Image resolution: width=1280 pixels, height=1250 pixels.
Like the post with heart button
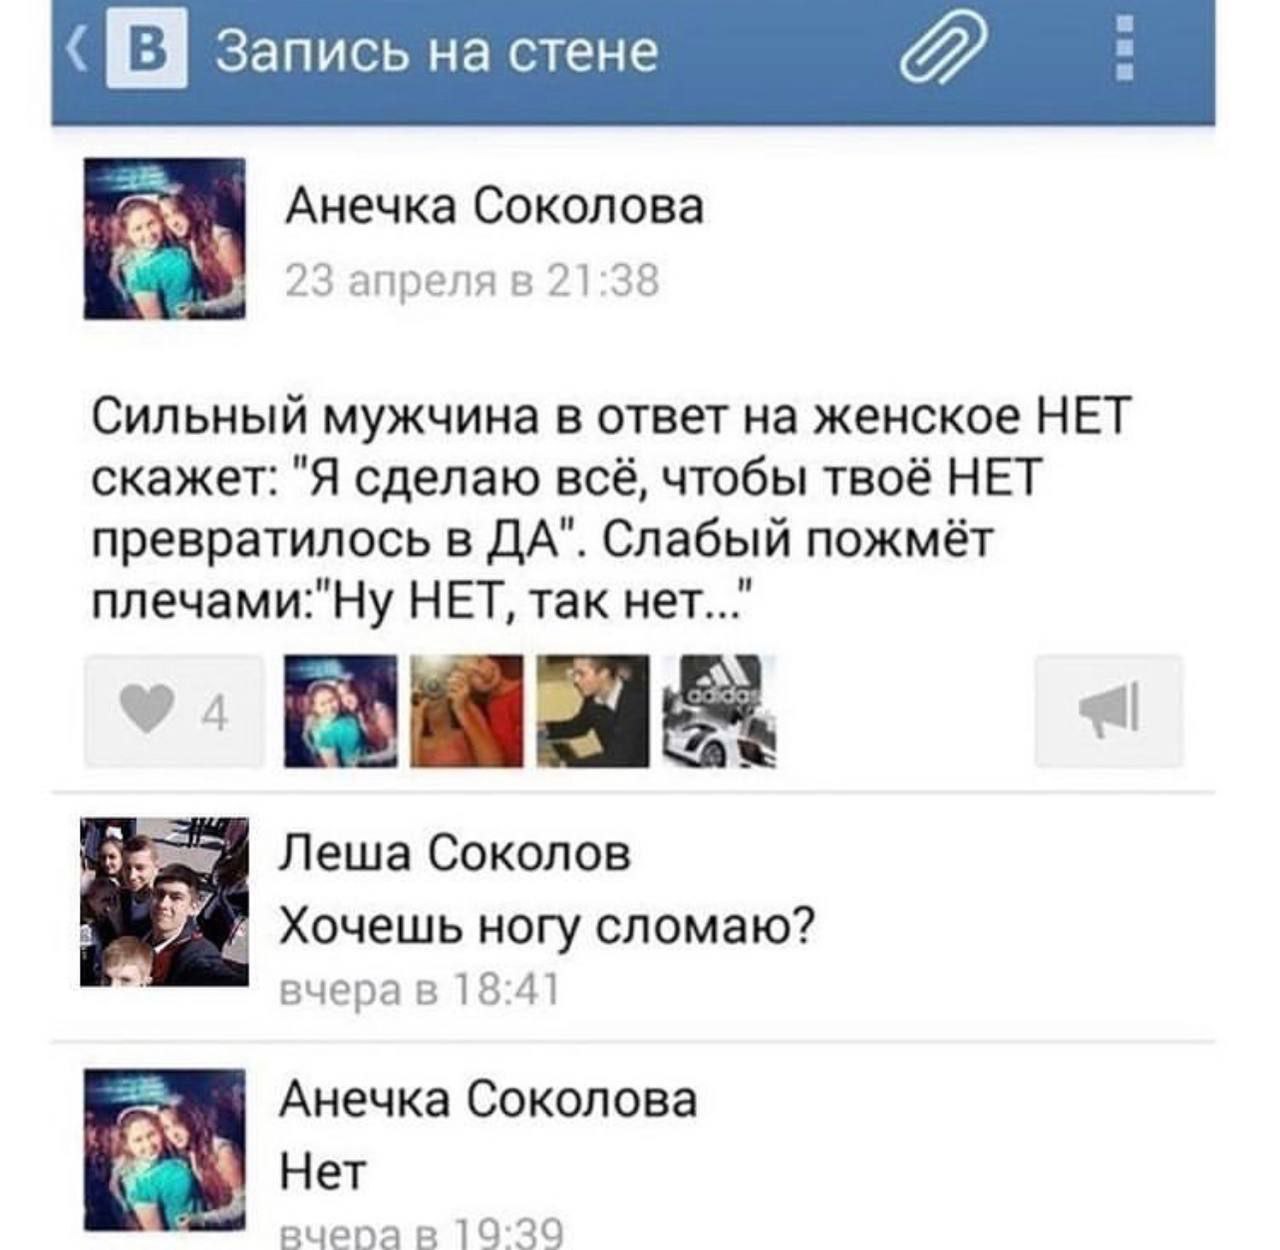(175, 712)
